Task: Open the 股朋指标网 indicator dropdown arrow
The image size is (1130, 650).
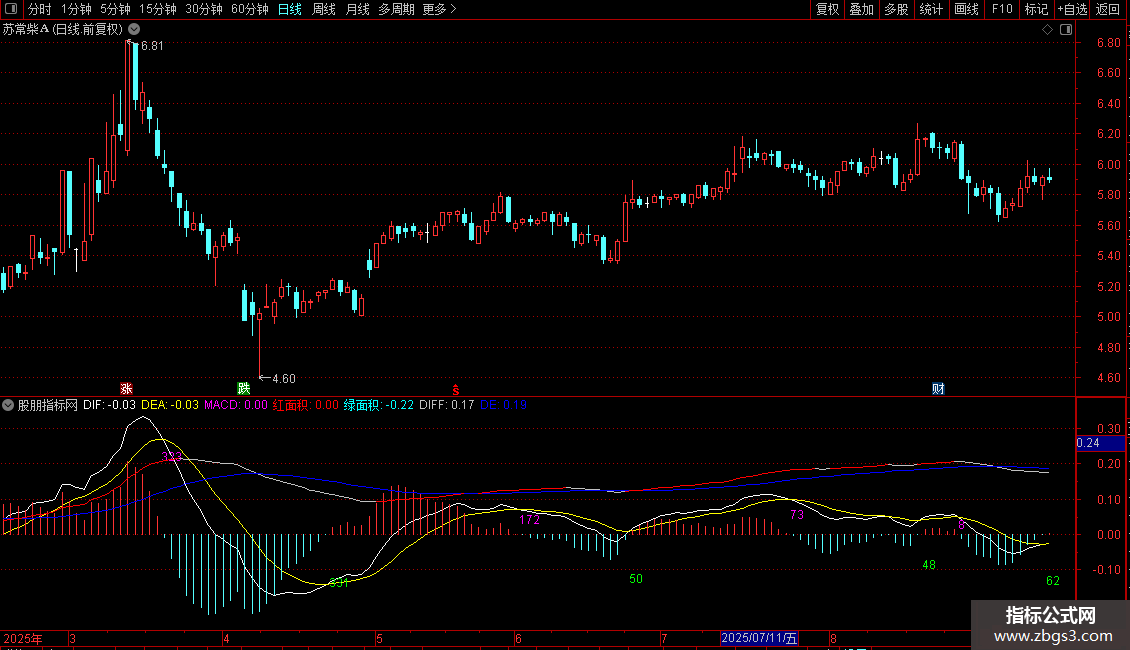Action: coord(8,405)
